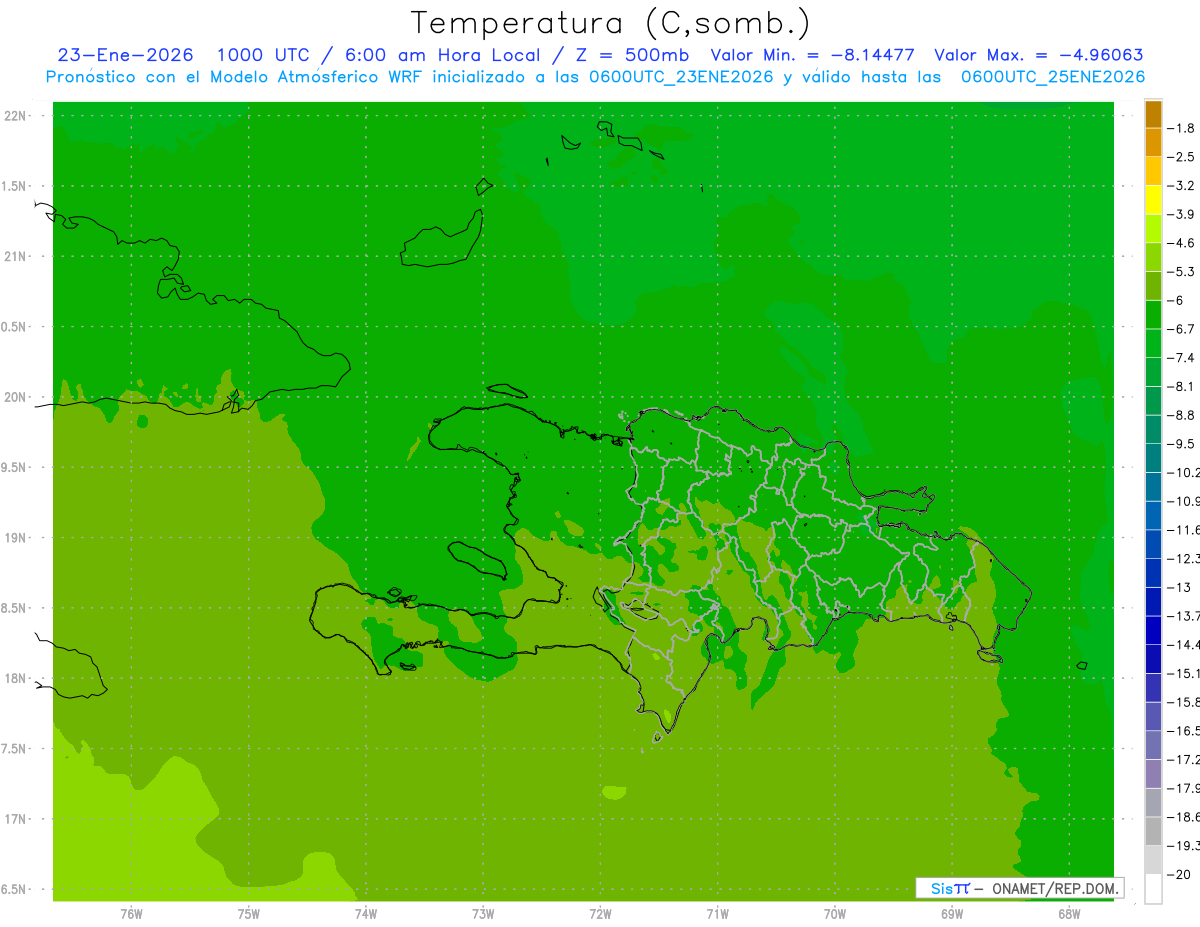This screenshot has width=1200, height=927.
Task: Select the date text "23-Ene-2026"
Action: (x=126, y=56)
